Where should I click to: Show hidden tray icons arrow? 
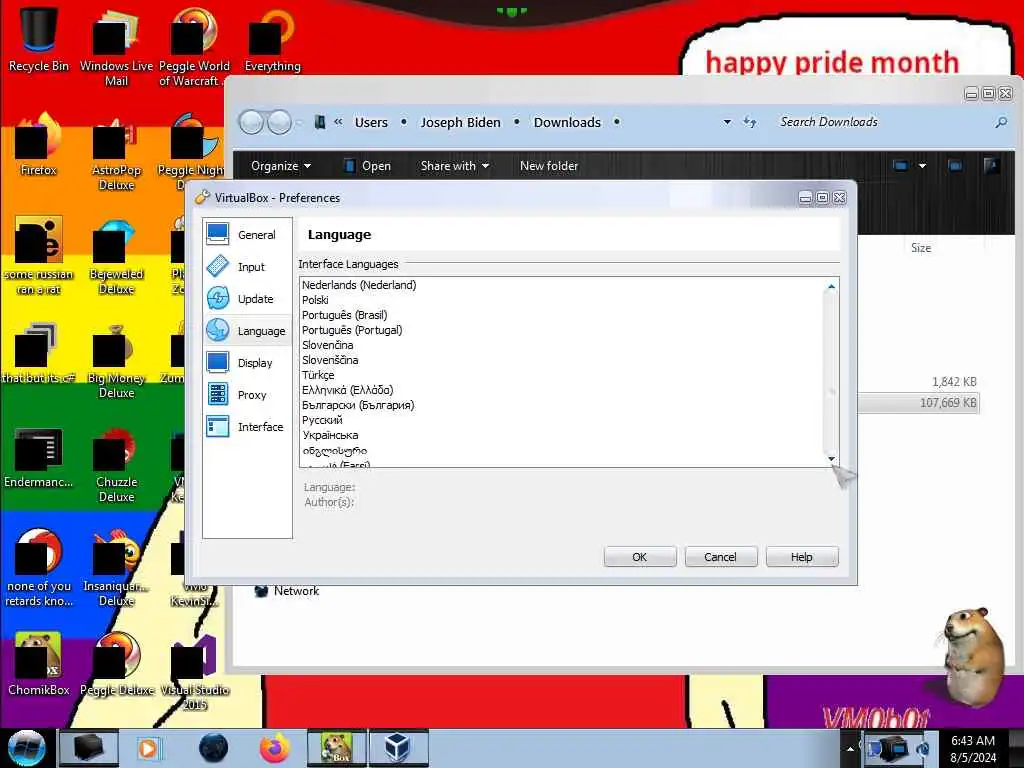(850, 748)
